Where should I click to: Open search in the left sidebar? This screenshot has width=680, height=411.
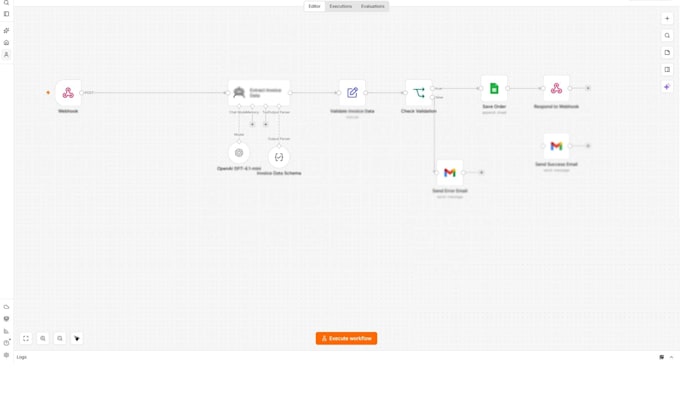pyautogui.click(x=7, y=3)
